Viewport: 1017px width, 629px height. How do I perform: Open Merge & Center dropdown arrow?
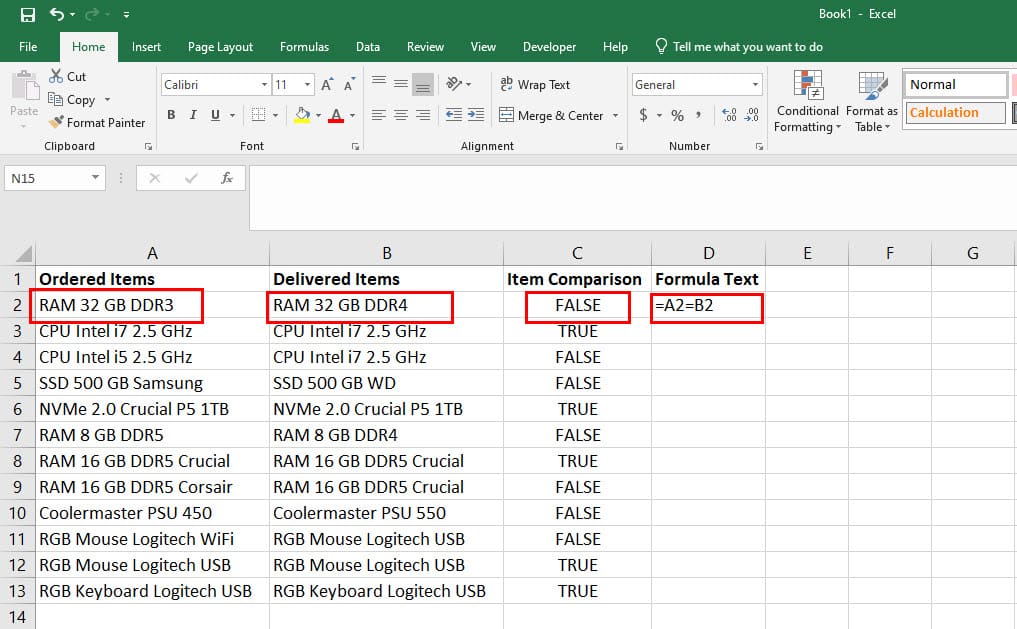(615, 115)
